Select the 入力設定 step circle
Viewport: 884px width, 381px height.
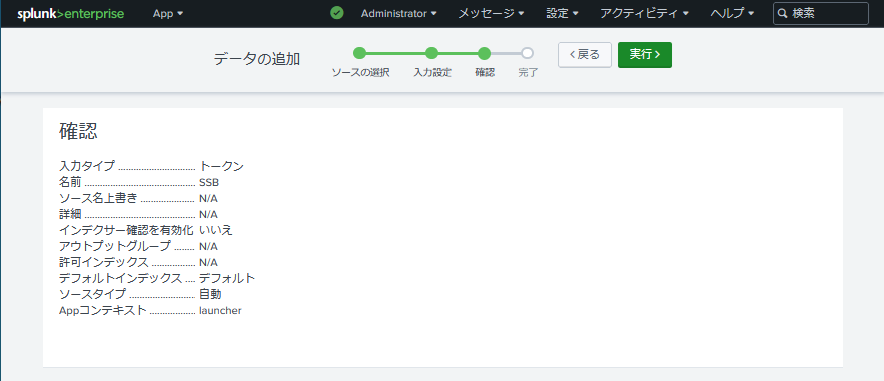coord(432,54)
